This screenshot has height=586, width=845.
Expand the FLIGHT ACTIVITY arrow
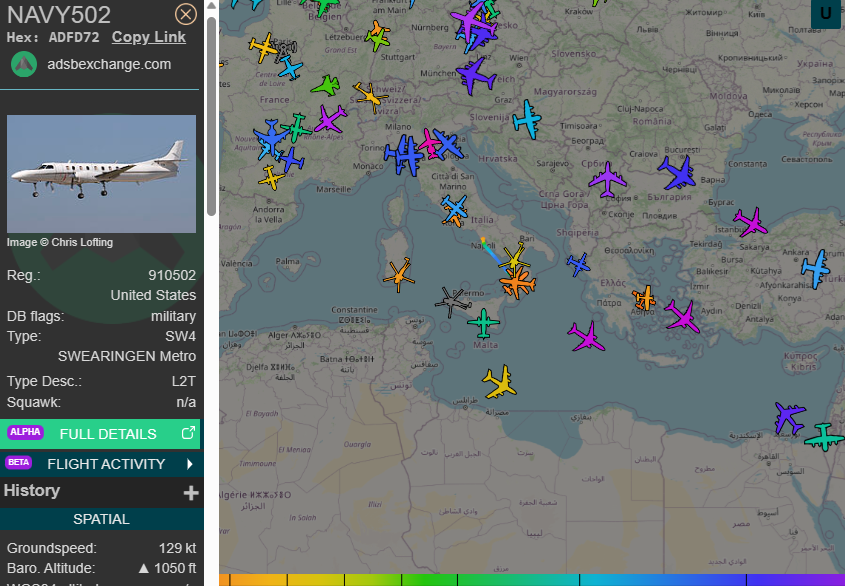coord(189,464)
